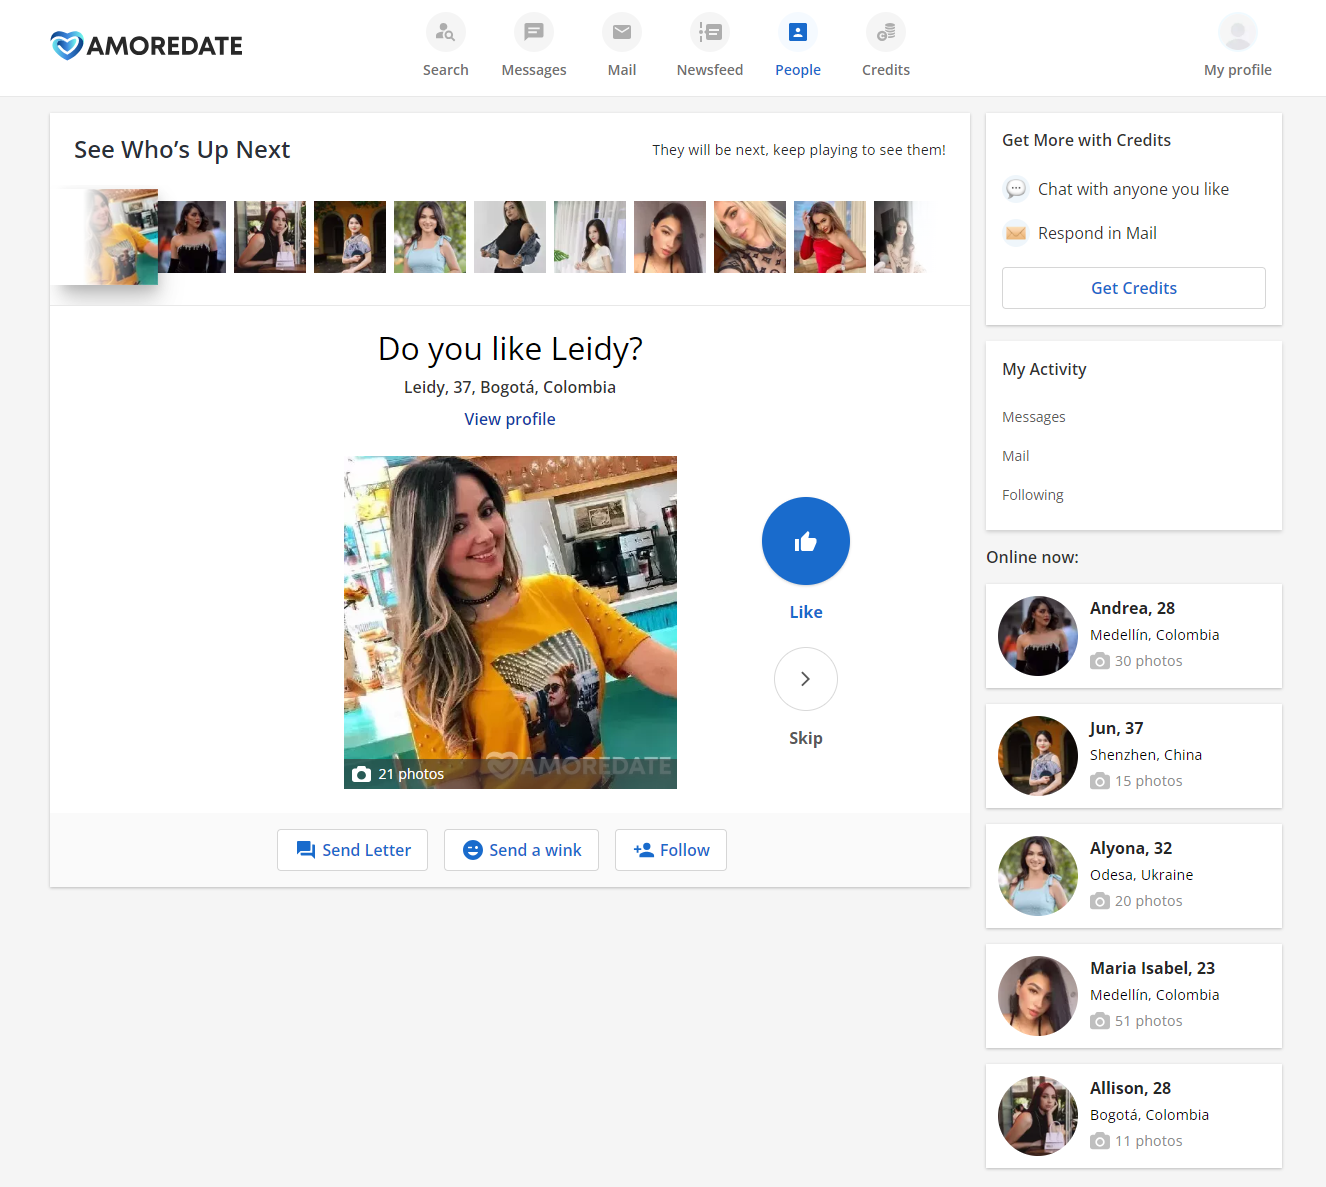View Credits using the coins icon
Viewport: 1326px width, 1187px height.
(885, 31)
